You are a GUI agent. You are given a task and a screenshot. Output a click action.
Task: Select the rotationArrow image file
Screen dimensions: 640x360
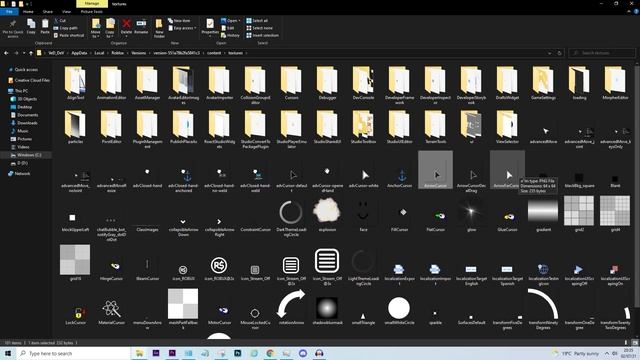tap(291, 306)
